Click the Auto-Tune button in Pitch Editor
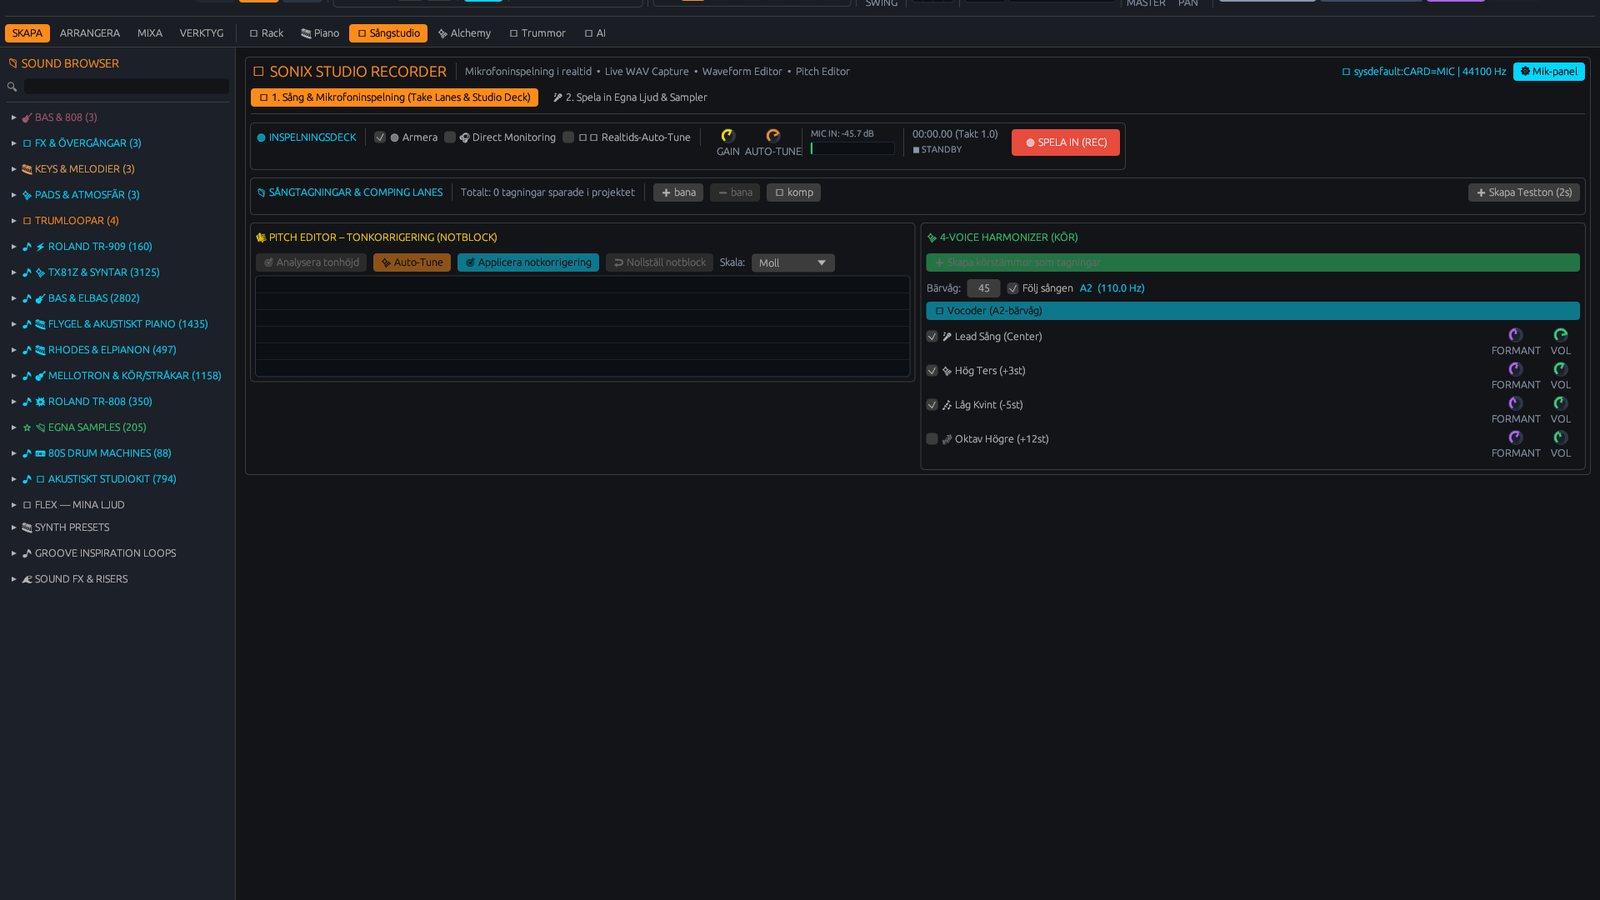Image resolution: width=1600 pixels, height=900 pixels. coord(412,262)
